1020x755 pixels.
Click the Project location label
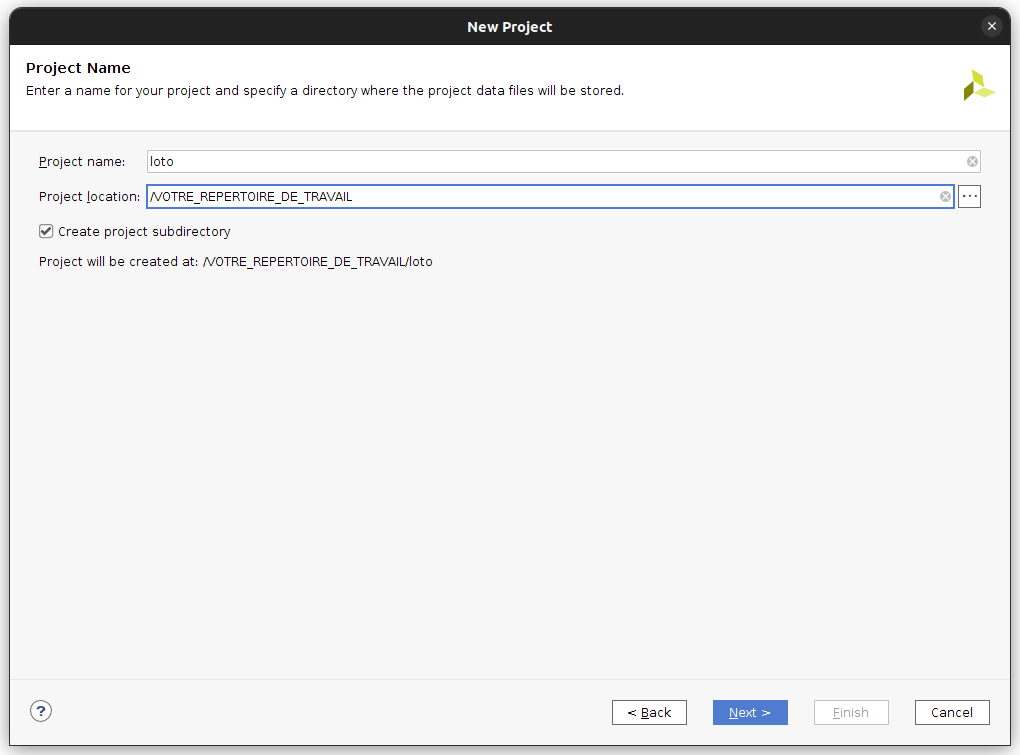tap(89, 196)
